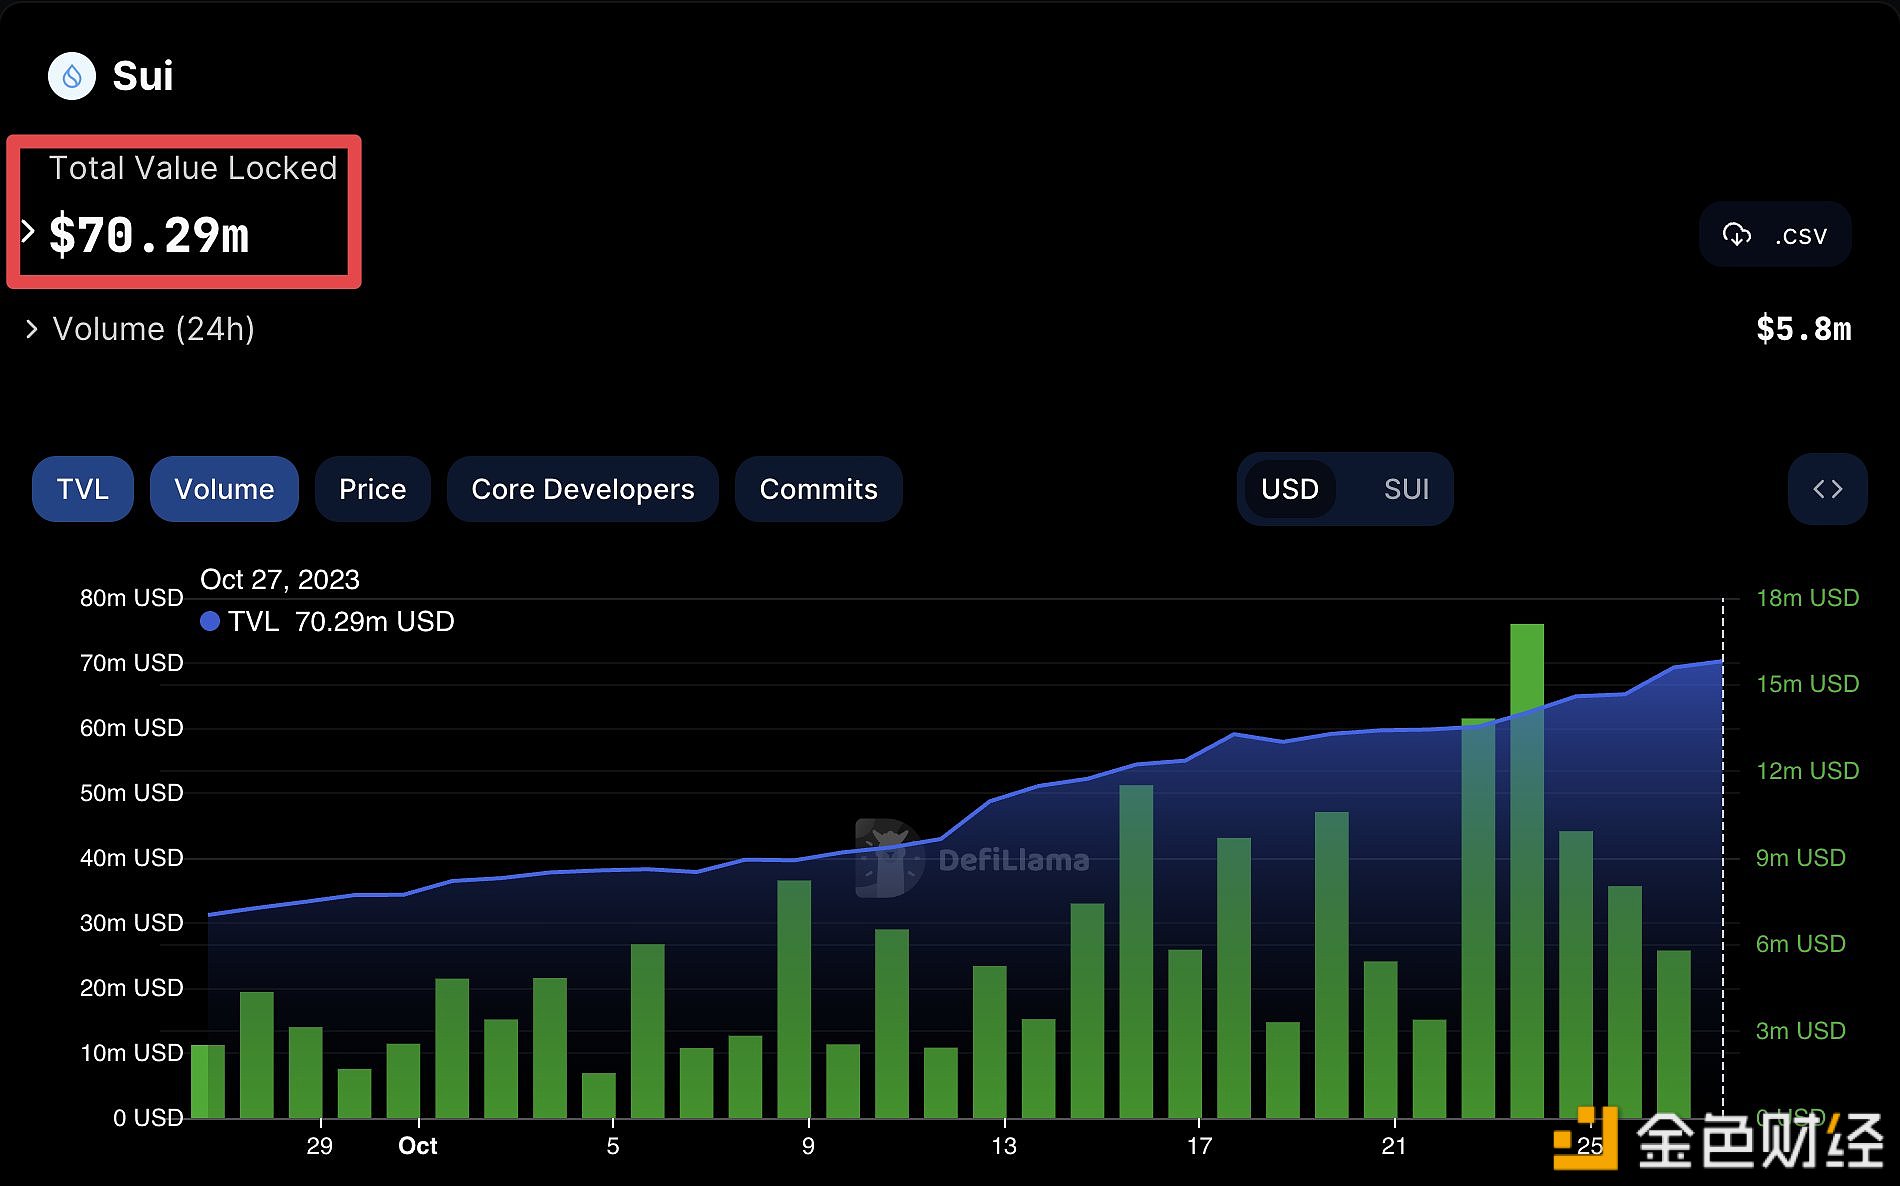Click the tallest green volume bar
The height and width of the screenshot is (1186, 1900).
(x=1527, y=870)
